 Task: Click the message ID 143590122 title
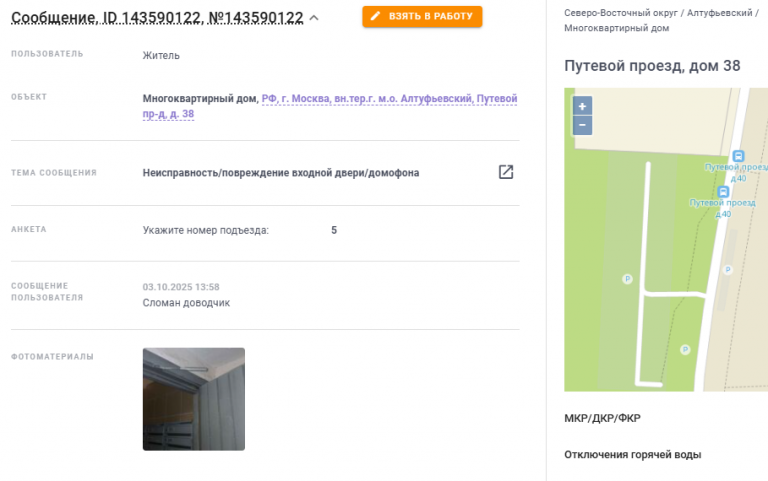157,18
